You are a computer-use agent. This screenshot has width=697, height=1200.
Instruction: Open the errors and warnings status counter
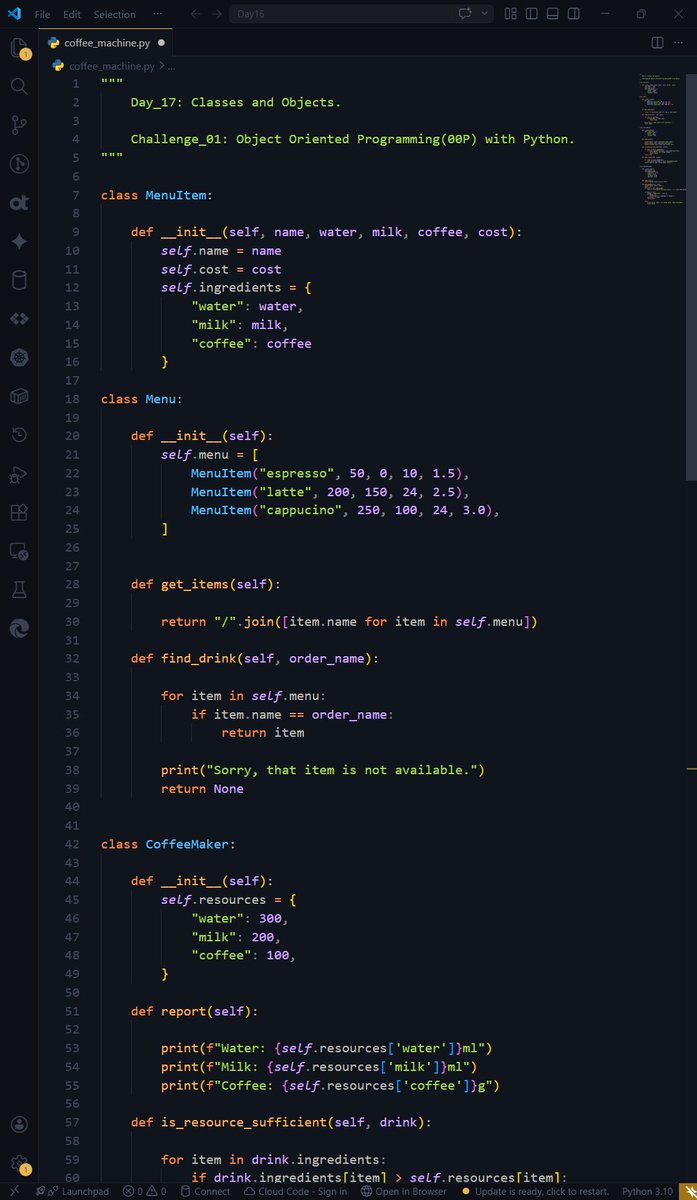[x=144, y=1191]
